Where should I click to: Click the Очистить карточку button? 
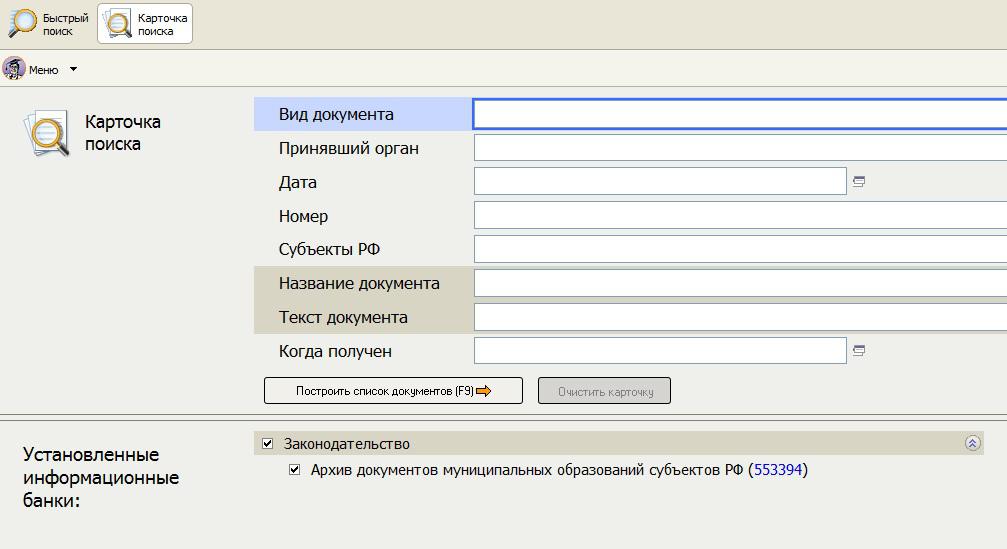point(604,391)
